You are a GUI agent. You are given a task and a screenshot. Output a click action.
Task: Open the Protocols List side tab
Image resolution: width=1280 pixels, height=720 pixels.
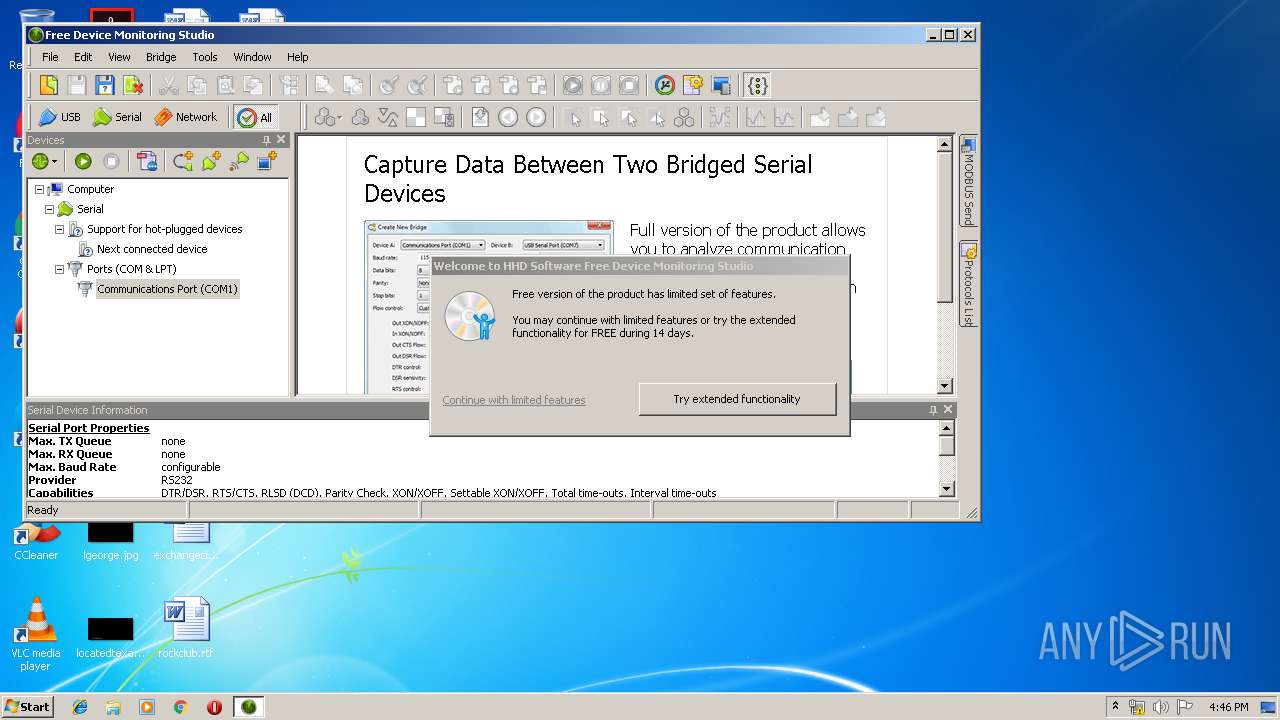968,284
